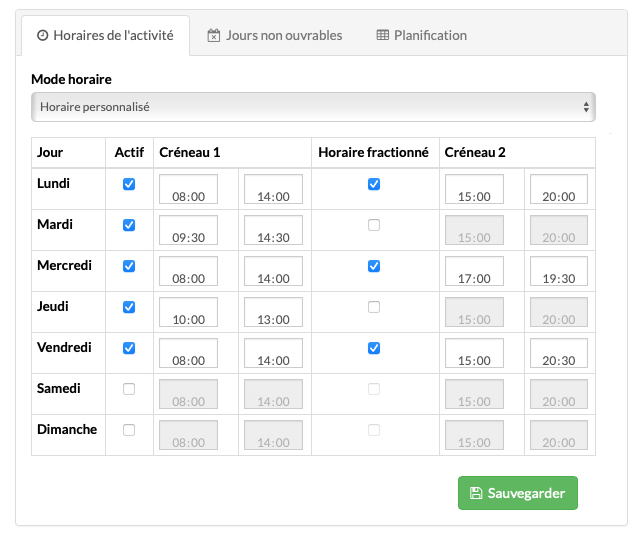Enable Horaire fractionné for Mardi
This screenshot has height=542, width=632.
pyautogui.click(x=374, y=225)
